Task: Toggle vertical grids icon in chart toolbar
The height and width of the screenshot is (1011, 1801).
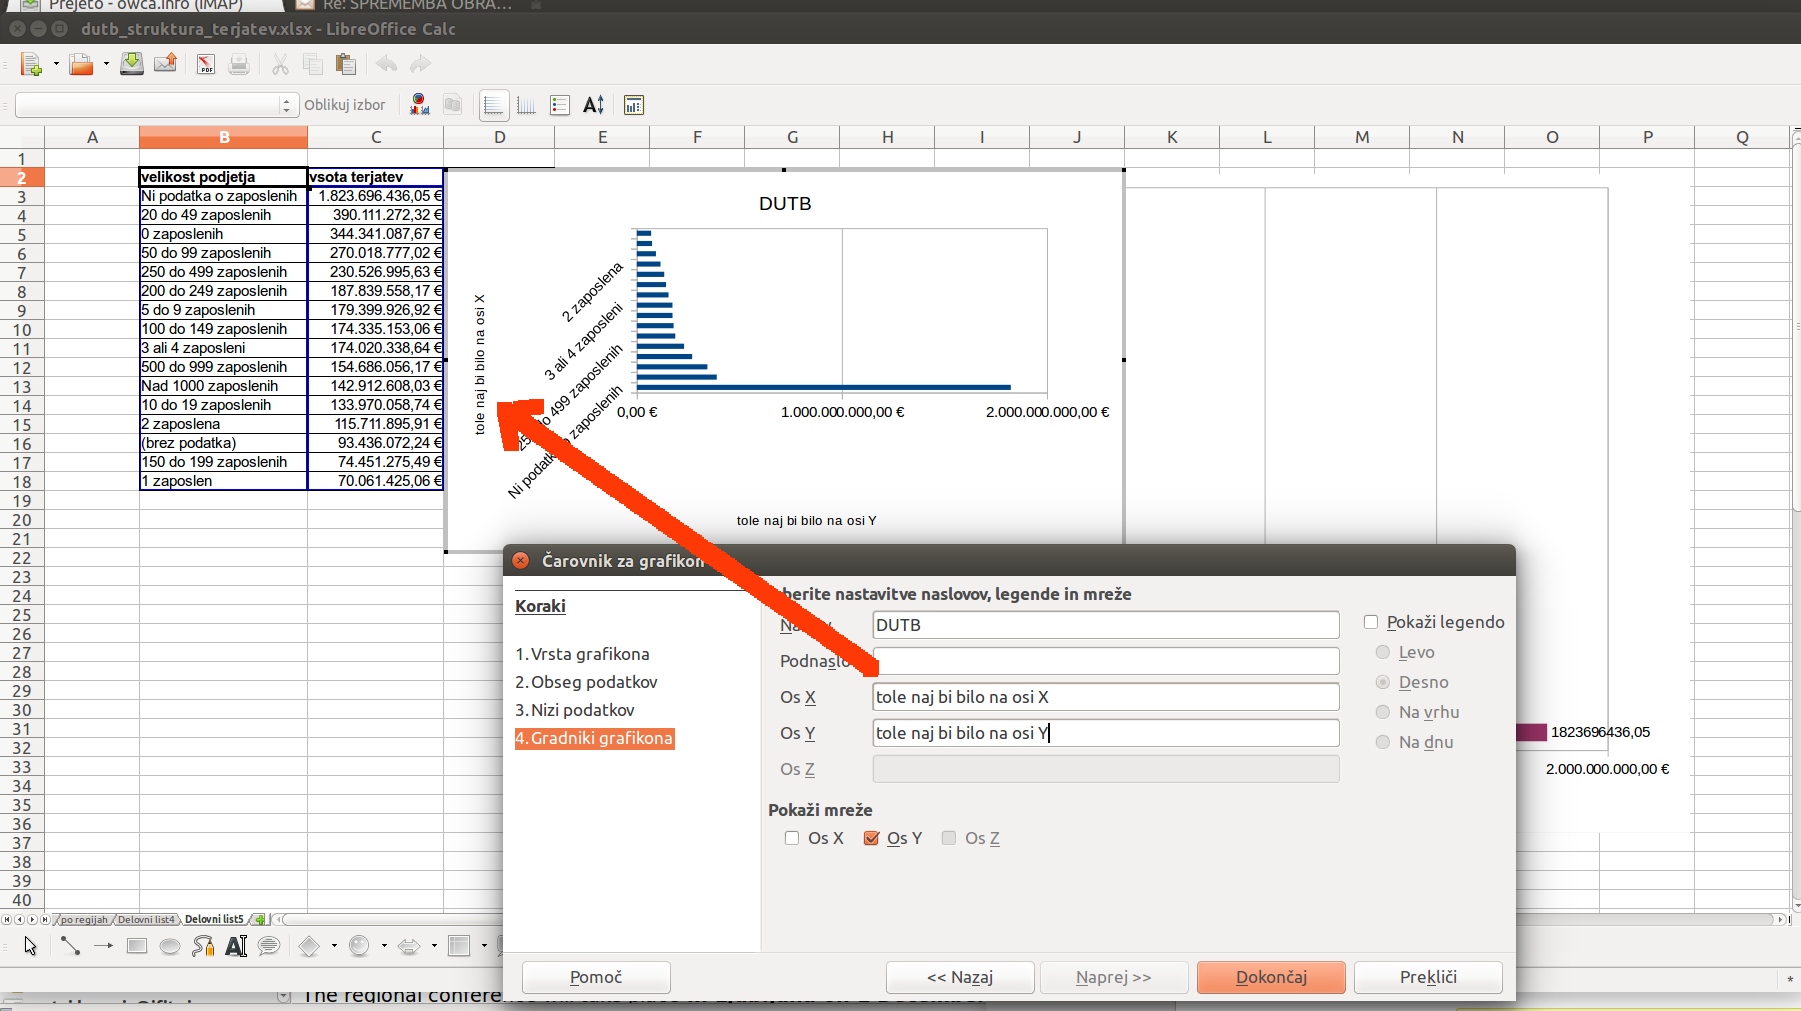Action: (x=527, y=105)
